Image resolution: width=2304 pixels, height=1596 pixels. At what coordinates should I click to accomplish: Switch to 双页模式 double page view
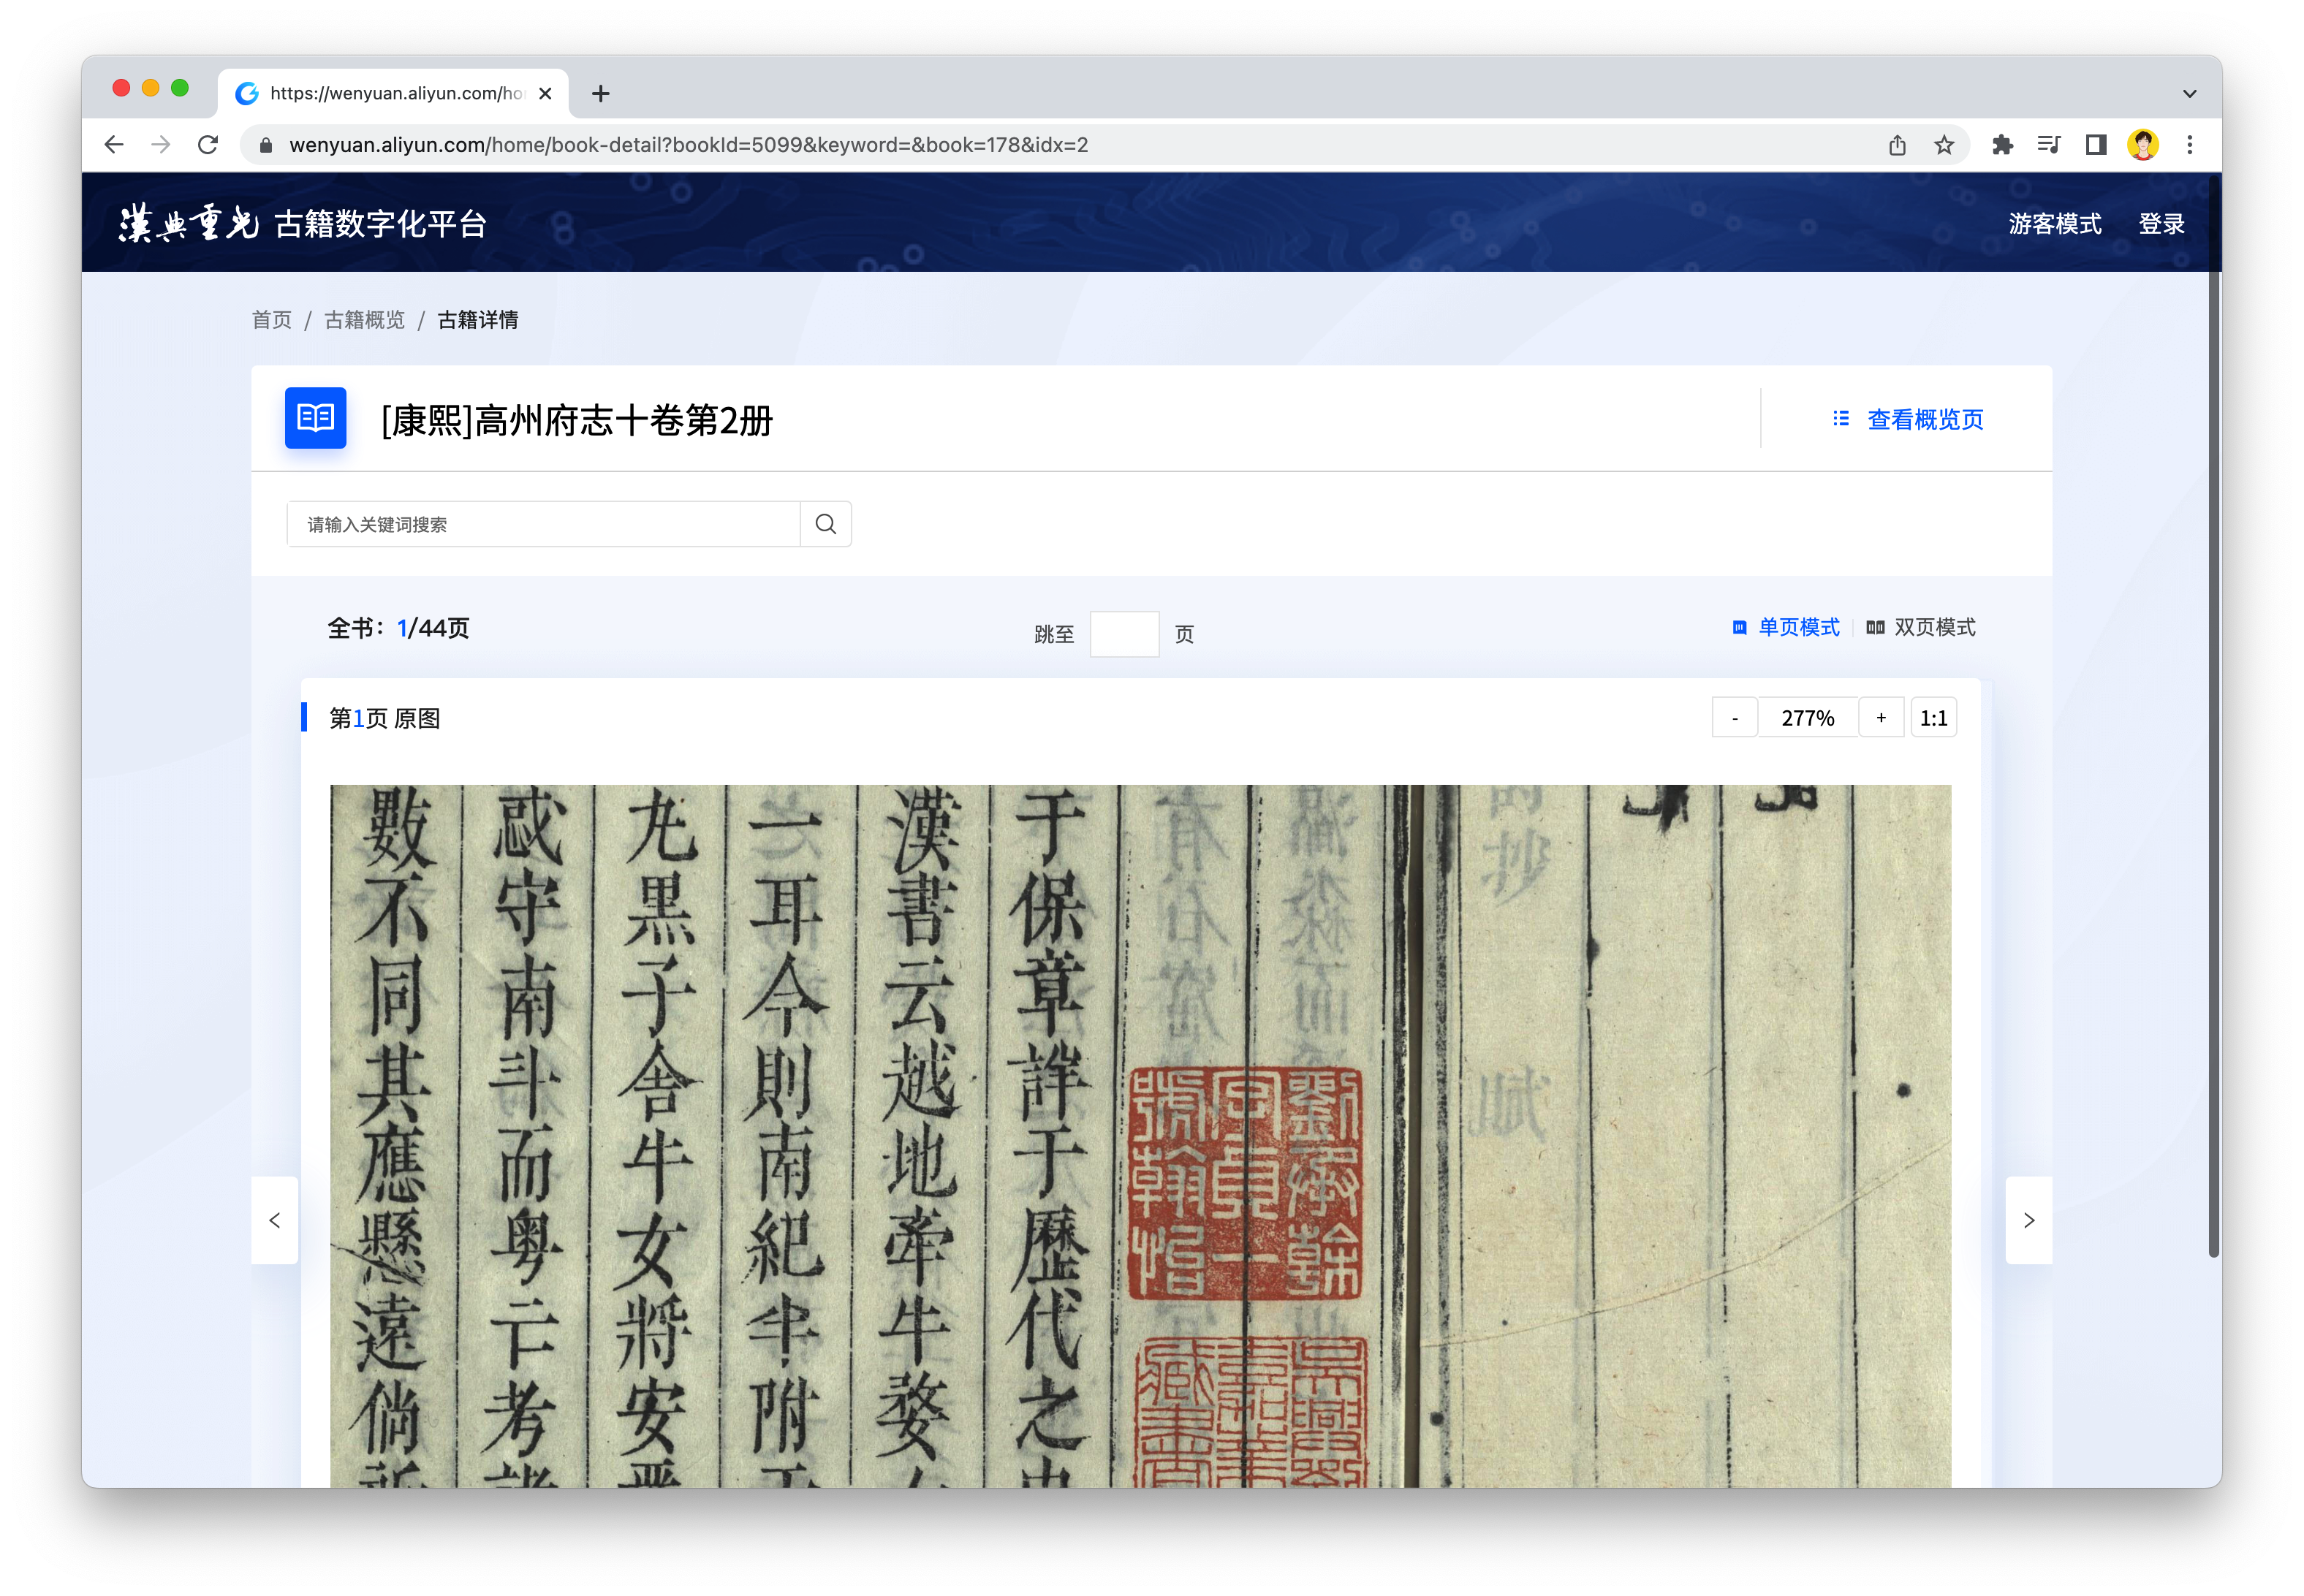[x=1921, y=627]
